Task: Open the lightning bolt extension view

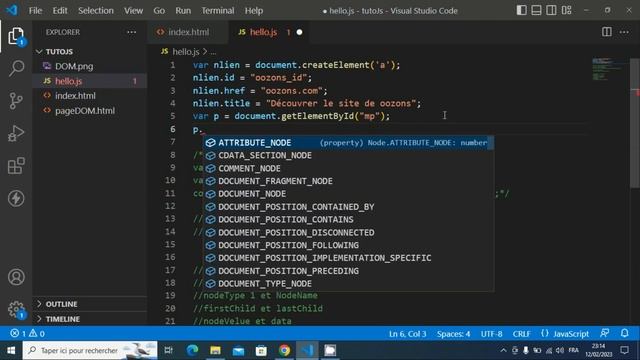Action: coord(16,198)
